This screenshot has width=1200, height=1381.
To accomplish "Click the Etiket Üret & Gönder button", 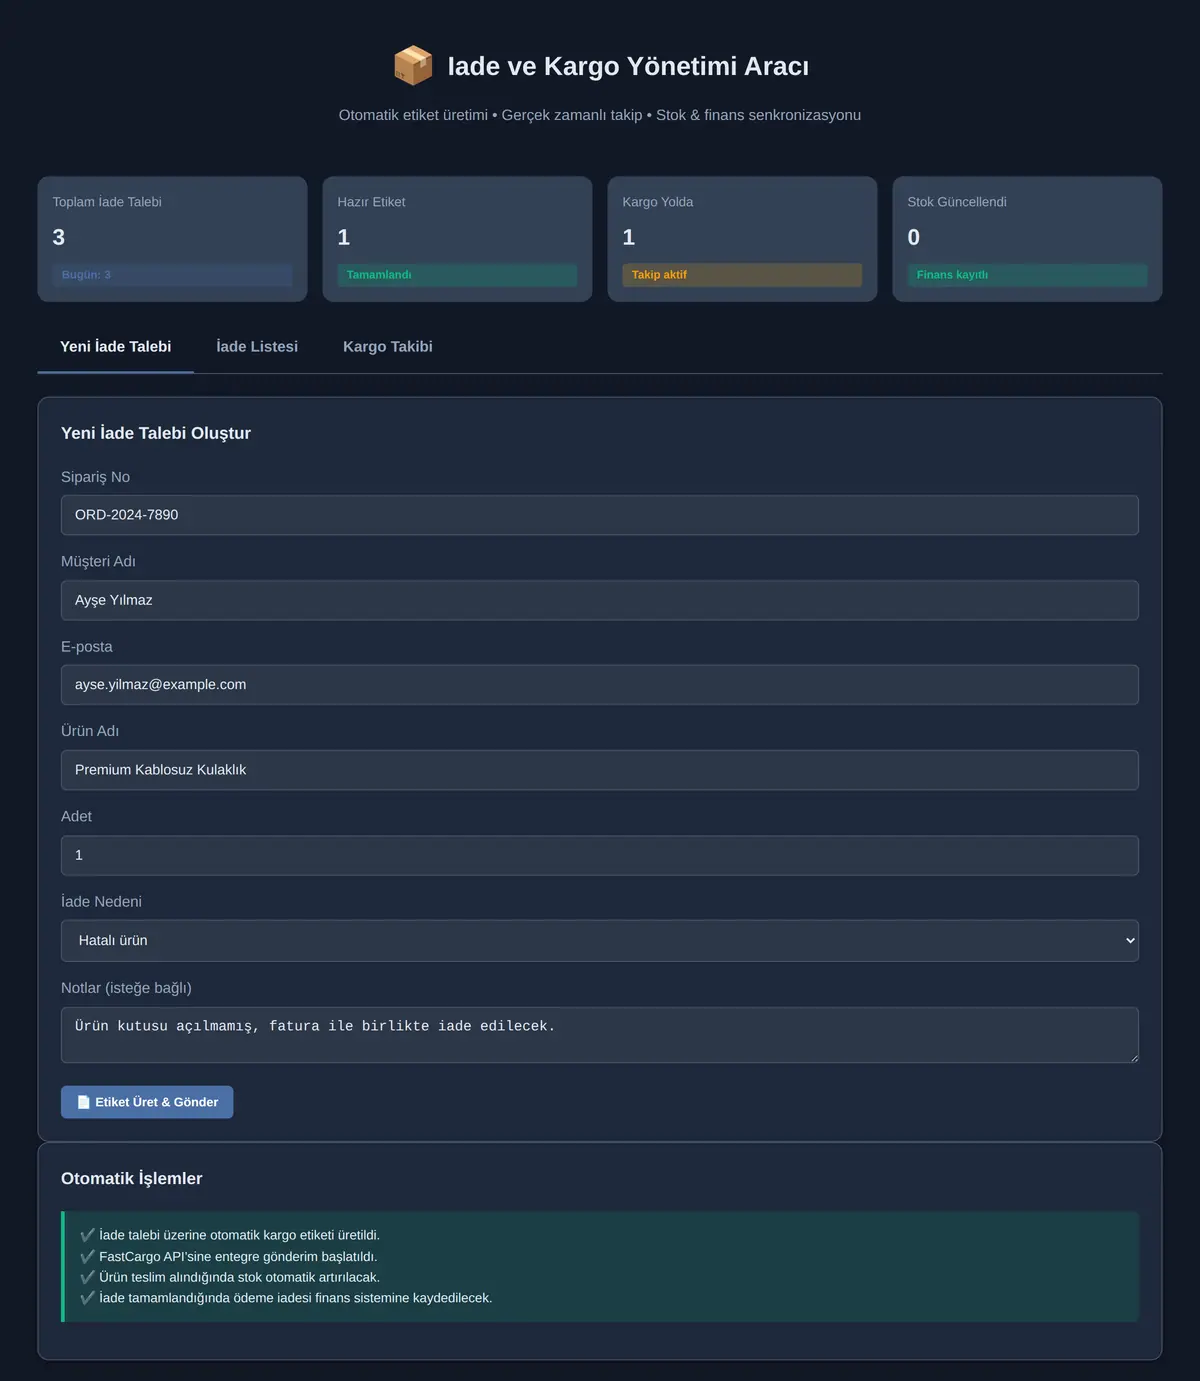I will point(147,1102).
